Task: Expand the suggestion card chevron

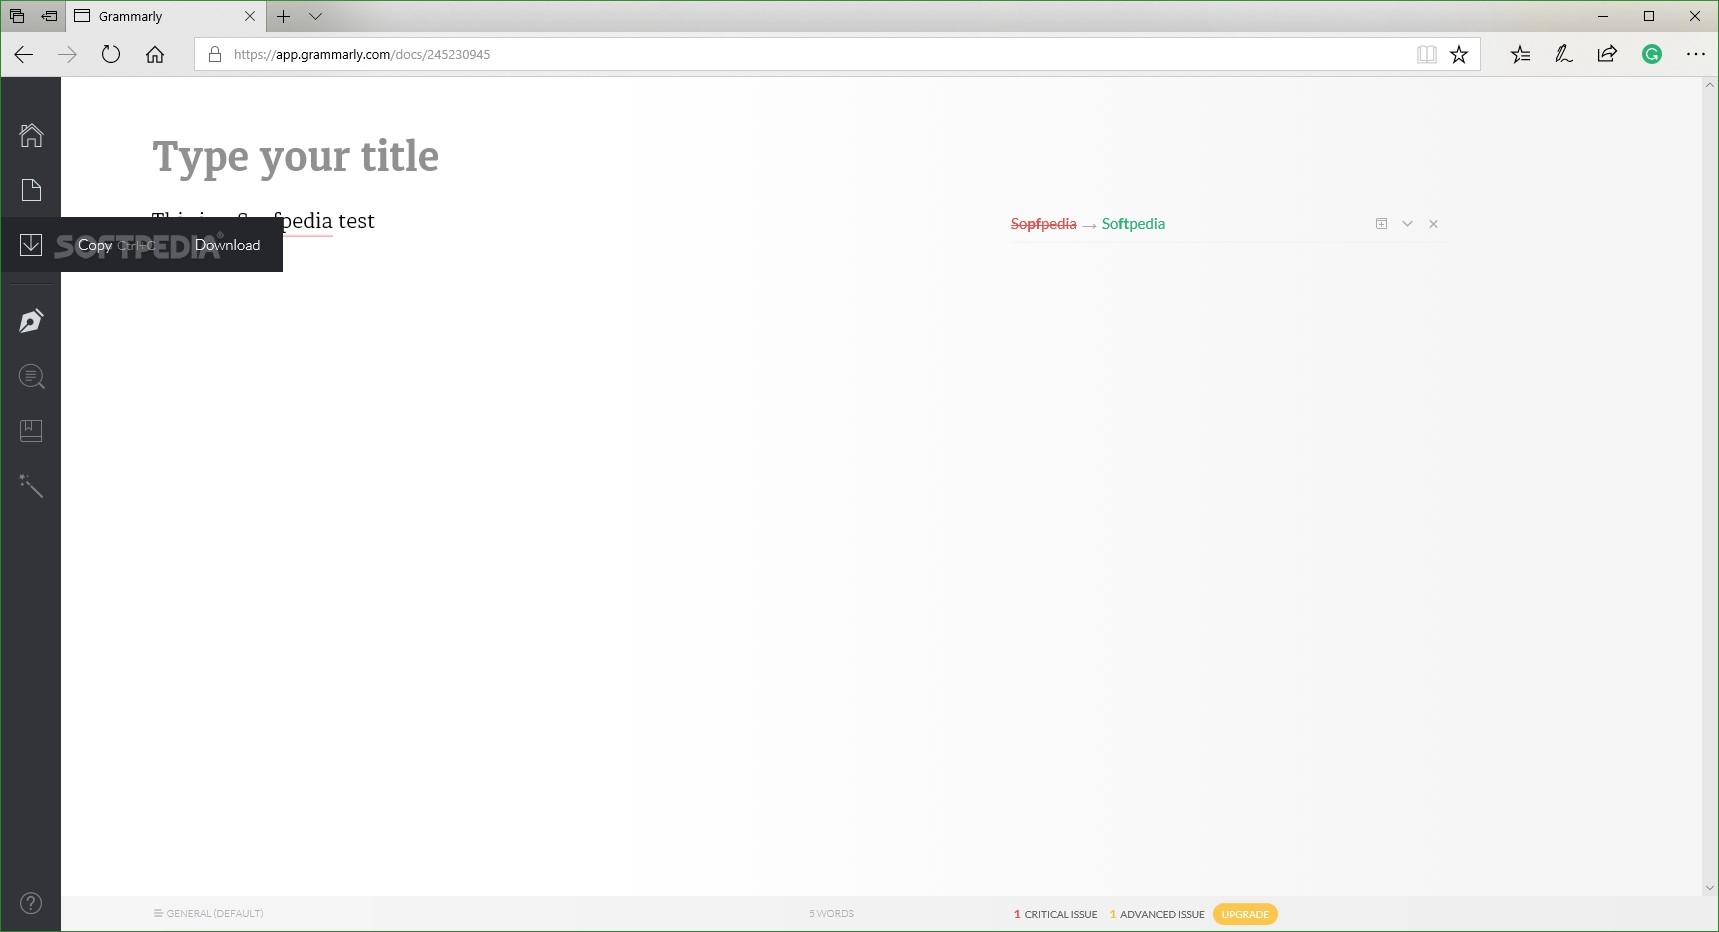Action: [x=1407, y=224]
